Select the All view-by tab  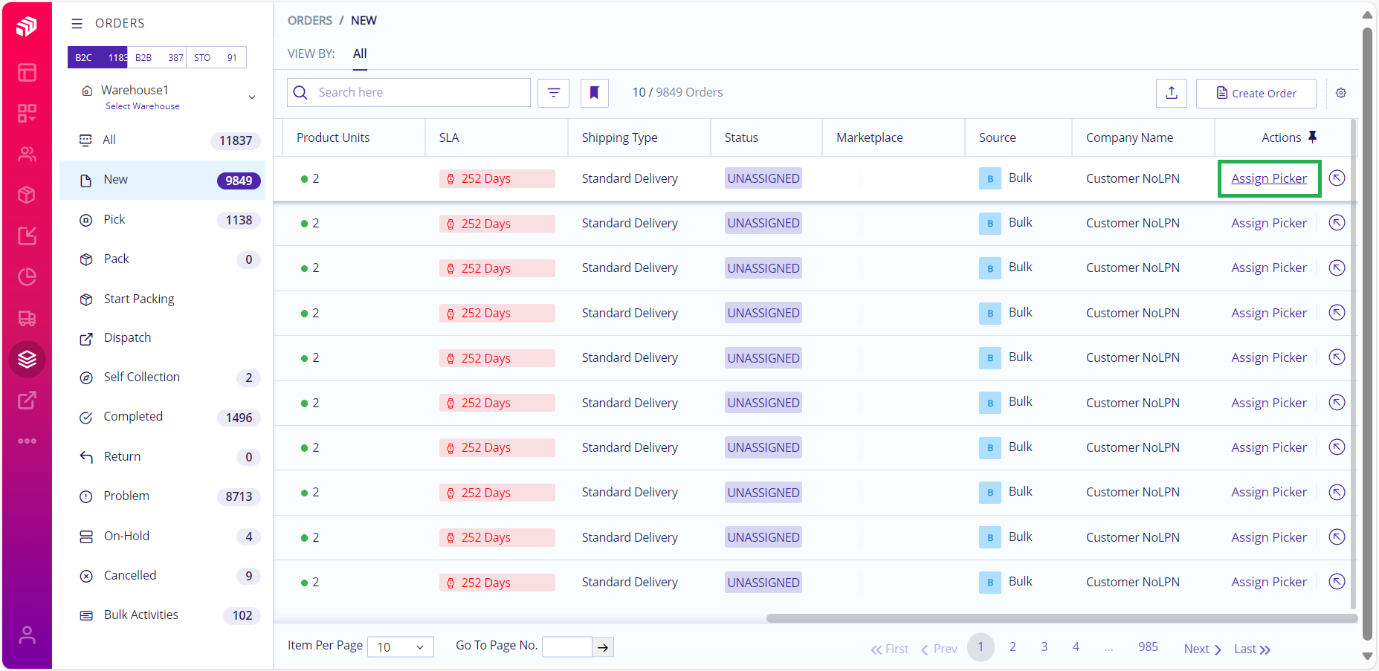(x=360, y=54)
